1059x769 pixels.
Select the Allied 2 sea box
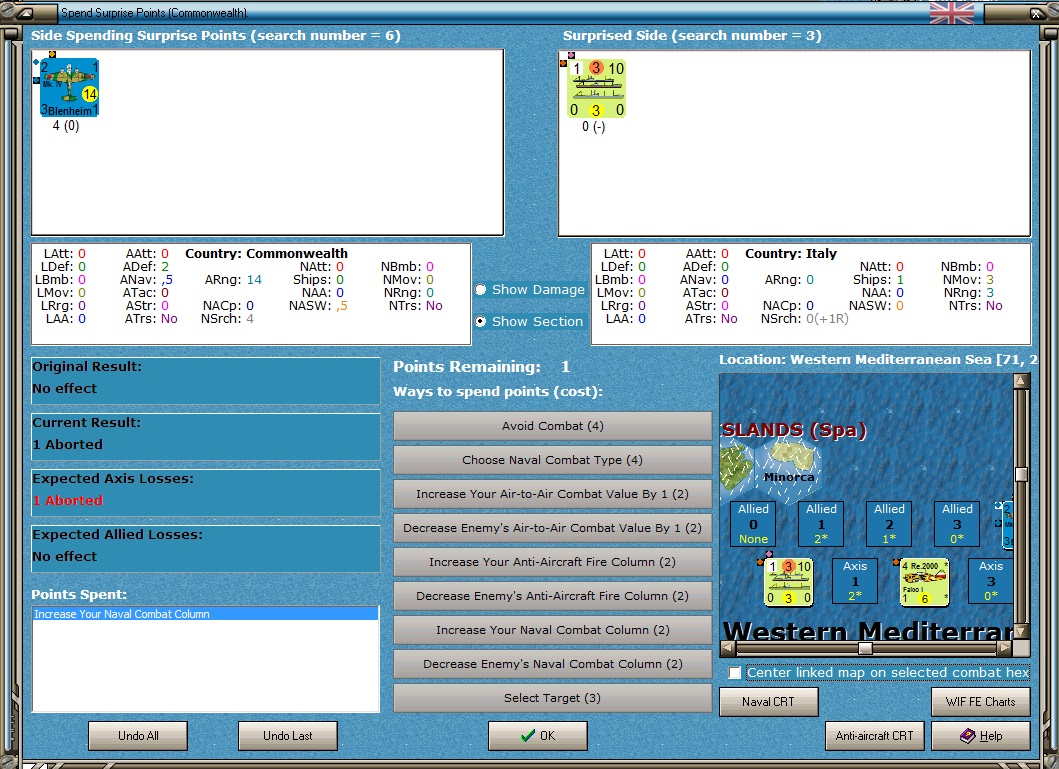coord(889,524)
